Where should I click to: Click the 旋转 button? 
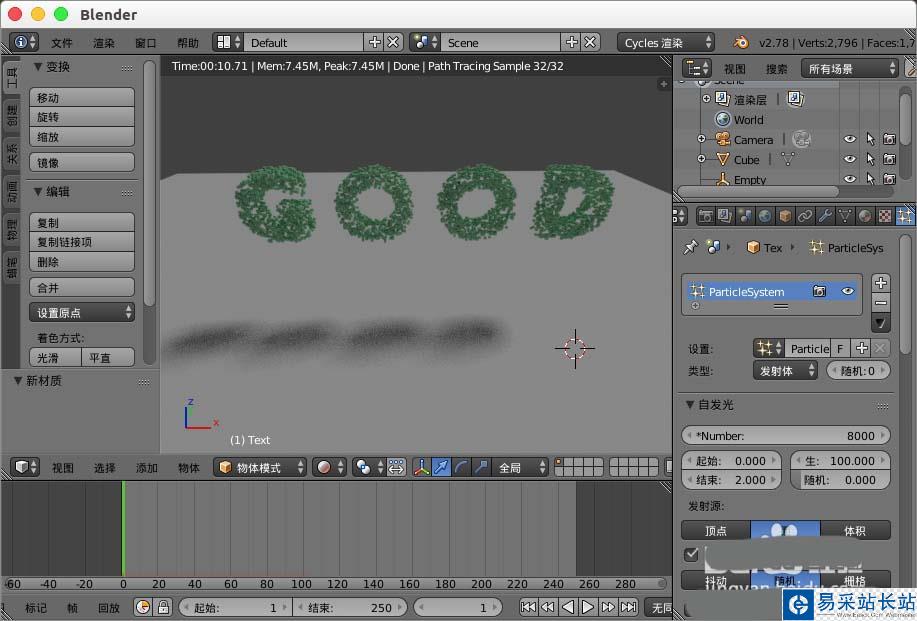82,117
